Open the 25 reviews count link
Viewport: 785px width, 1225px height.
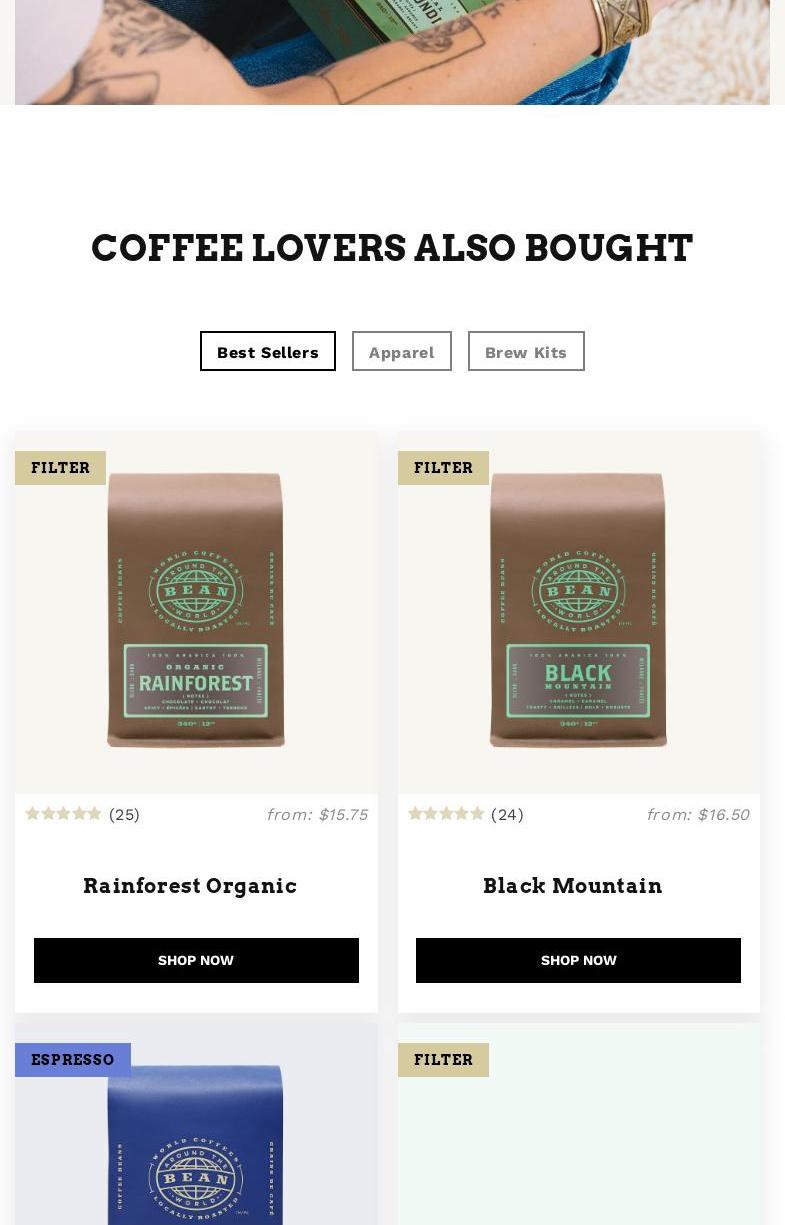(x=124, y=815)
